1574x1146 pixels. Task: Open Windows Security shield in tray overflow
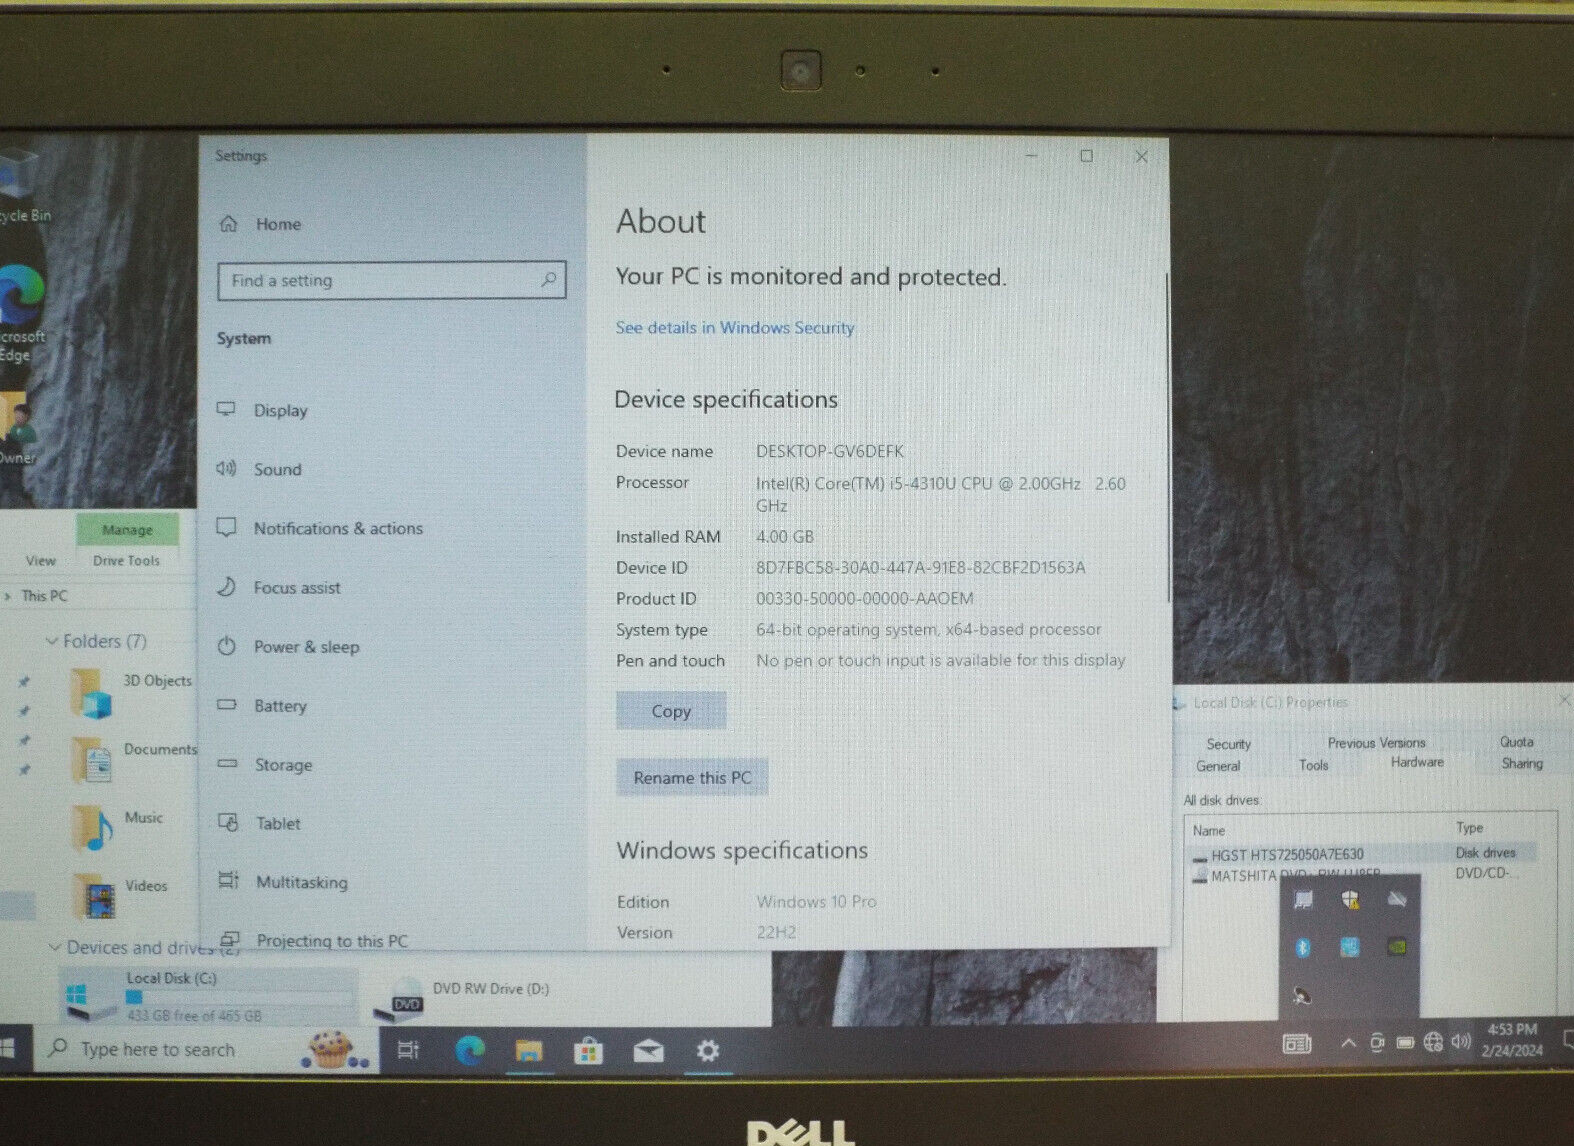(1350, 900)
